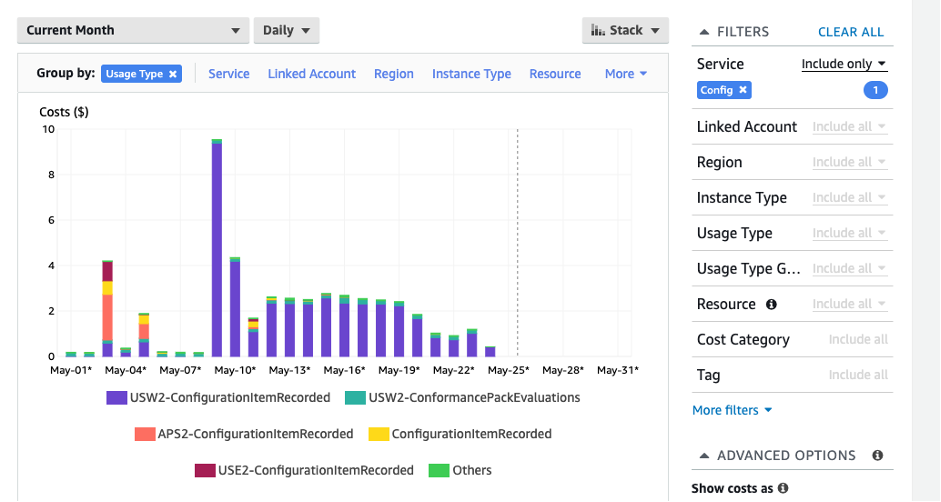941x502 pixels.
Task: Remove the Usage Type group-by chip
Action: tap(173, 74)
